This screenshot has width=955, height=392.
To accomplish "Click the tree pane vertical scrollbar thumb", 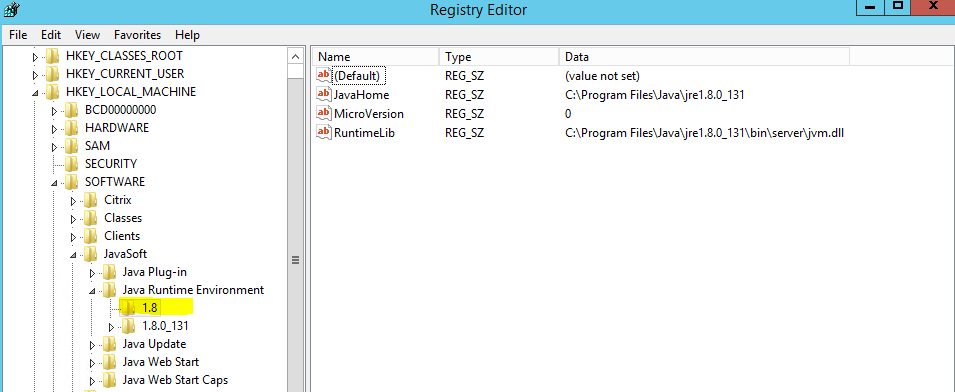I will coord(295,260).
